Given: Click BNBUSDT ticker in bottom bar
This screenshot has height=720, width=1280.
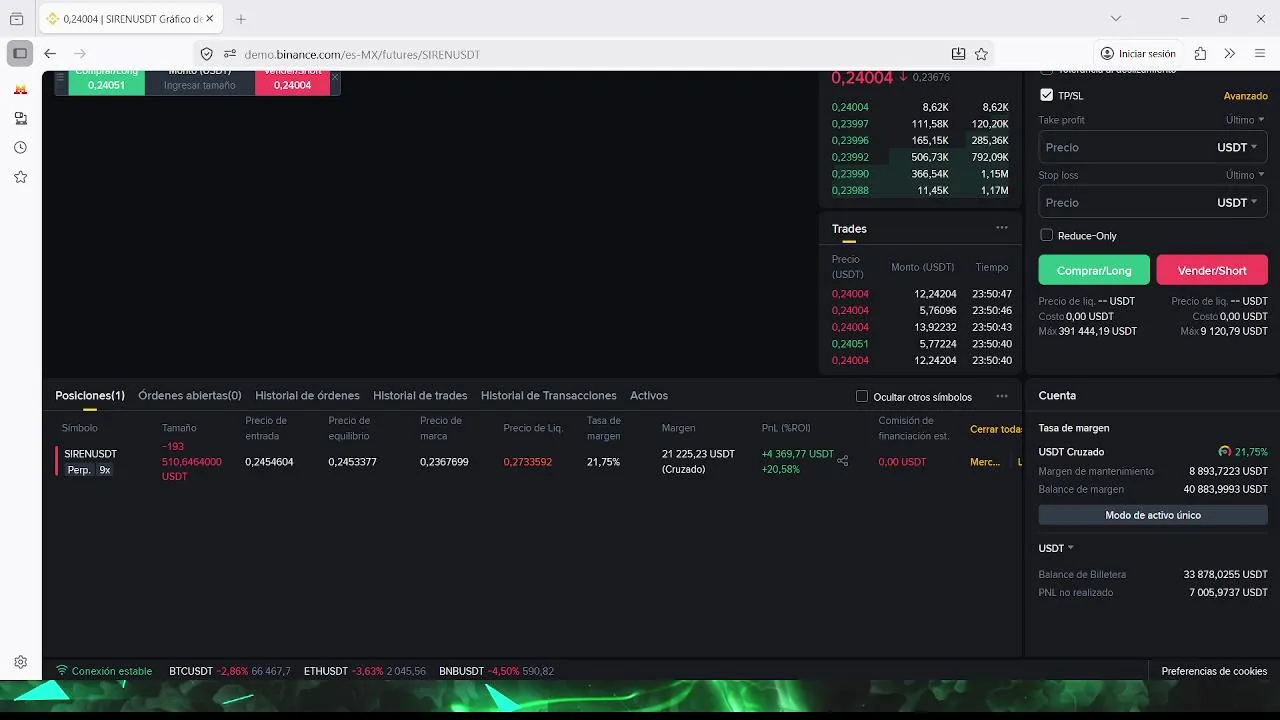Looking at the screenshot, I should (496, 671).
